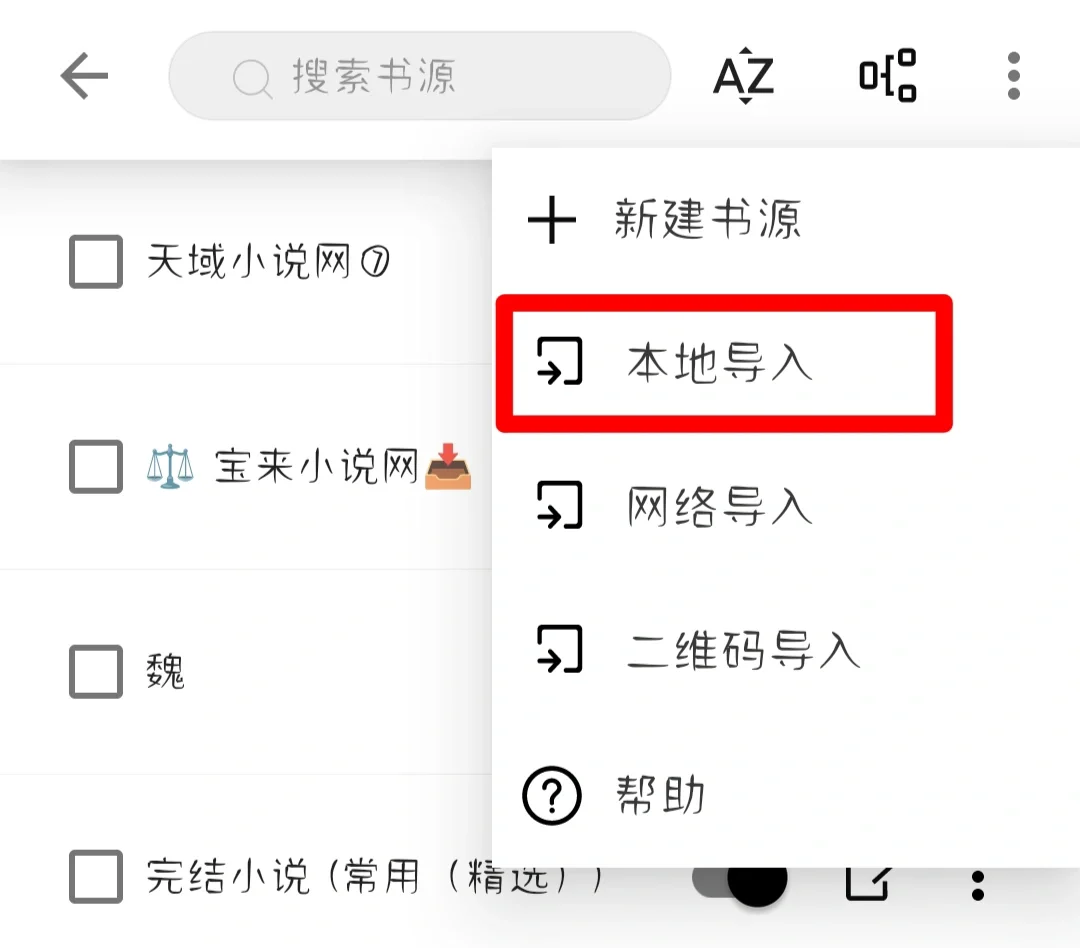
Task: Click the question mark help icon
Action: coord(552,795)
